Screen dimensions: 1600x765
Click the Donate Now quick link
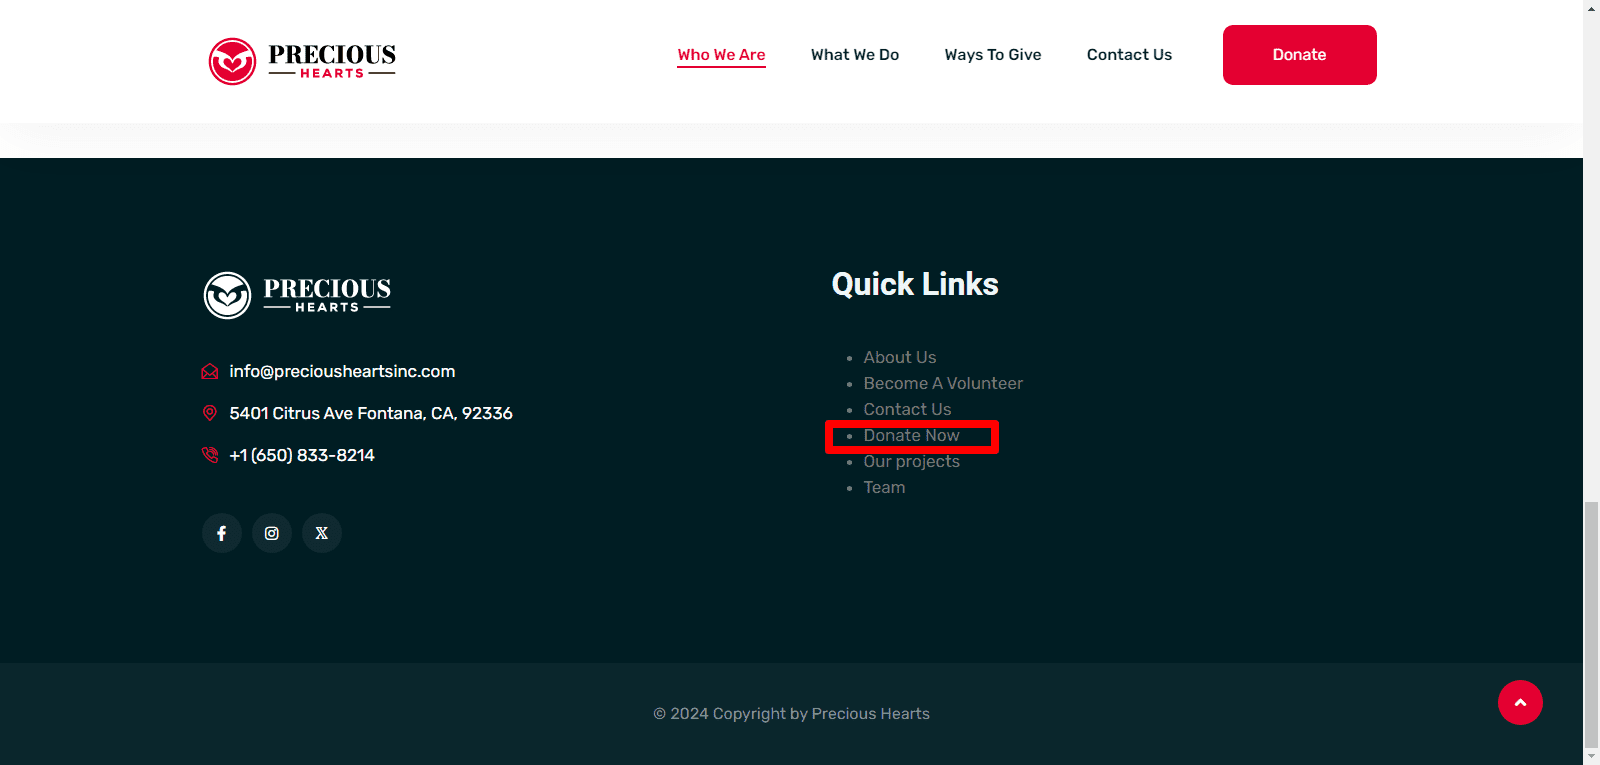[911, 435]
